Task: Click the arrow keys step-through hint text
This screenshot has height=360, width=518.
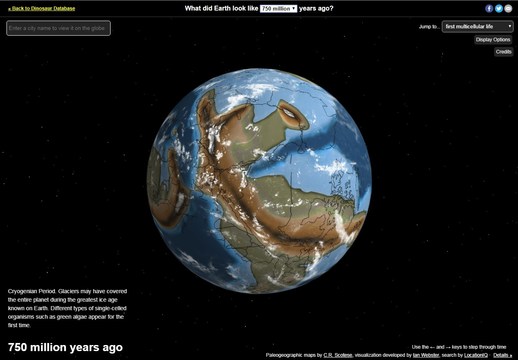Action: coord(459,347)
